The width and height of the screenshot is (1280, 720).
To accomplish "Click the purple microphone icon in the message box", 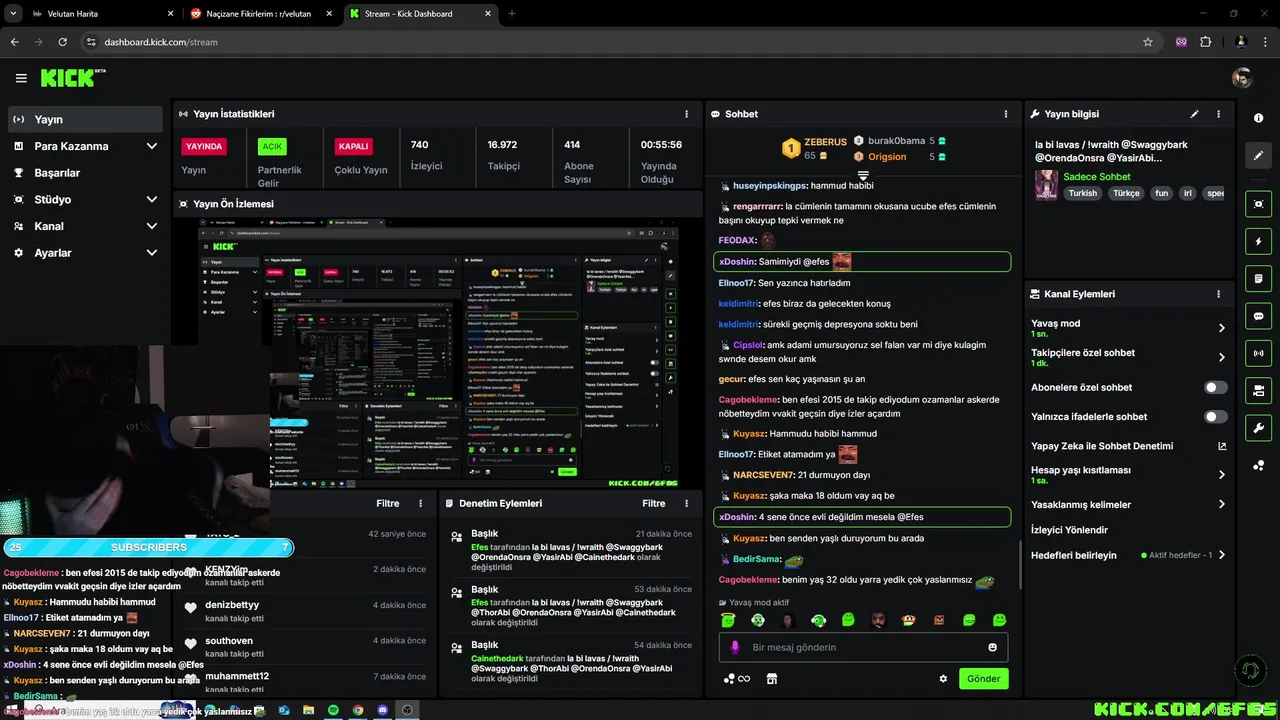I will tap(735, 647).
